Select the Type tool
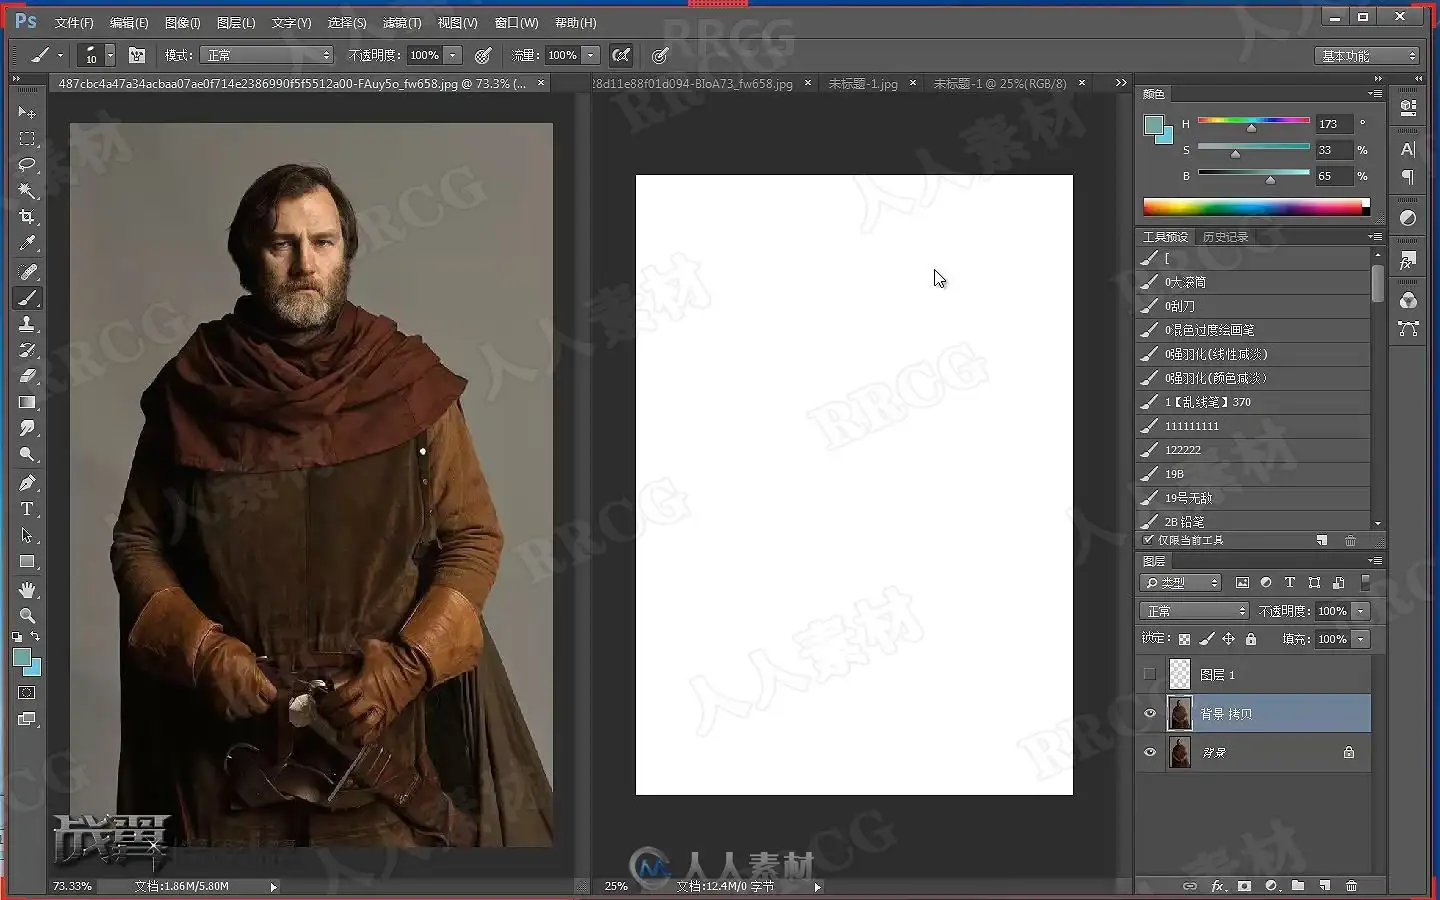Screen dimensions: 1440x900 coord(27,509)
